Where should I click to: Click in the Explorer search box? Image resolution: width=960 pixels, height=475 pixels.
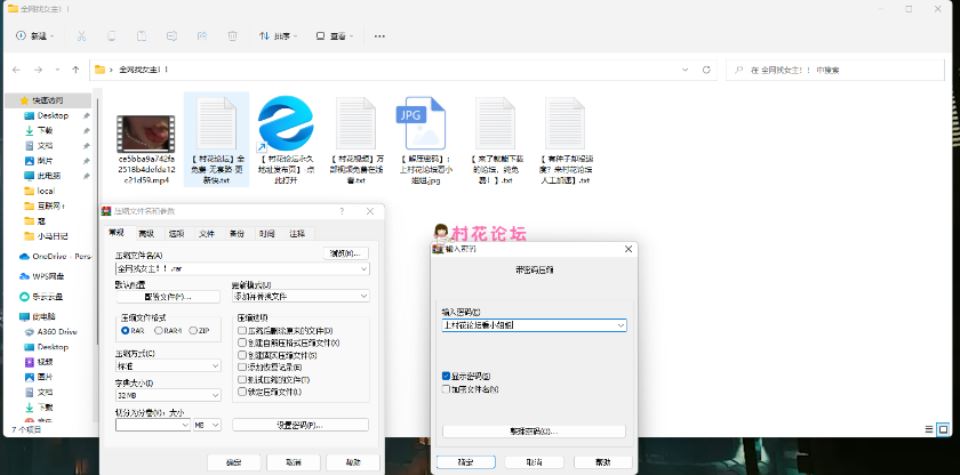[x=835, y=70]
